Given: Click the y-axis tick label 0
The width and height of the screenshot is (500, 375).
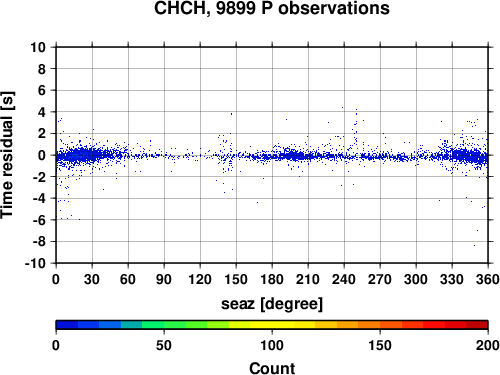Looking at the screenshot, I should click(x=42, y=155).
